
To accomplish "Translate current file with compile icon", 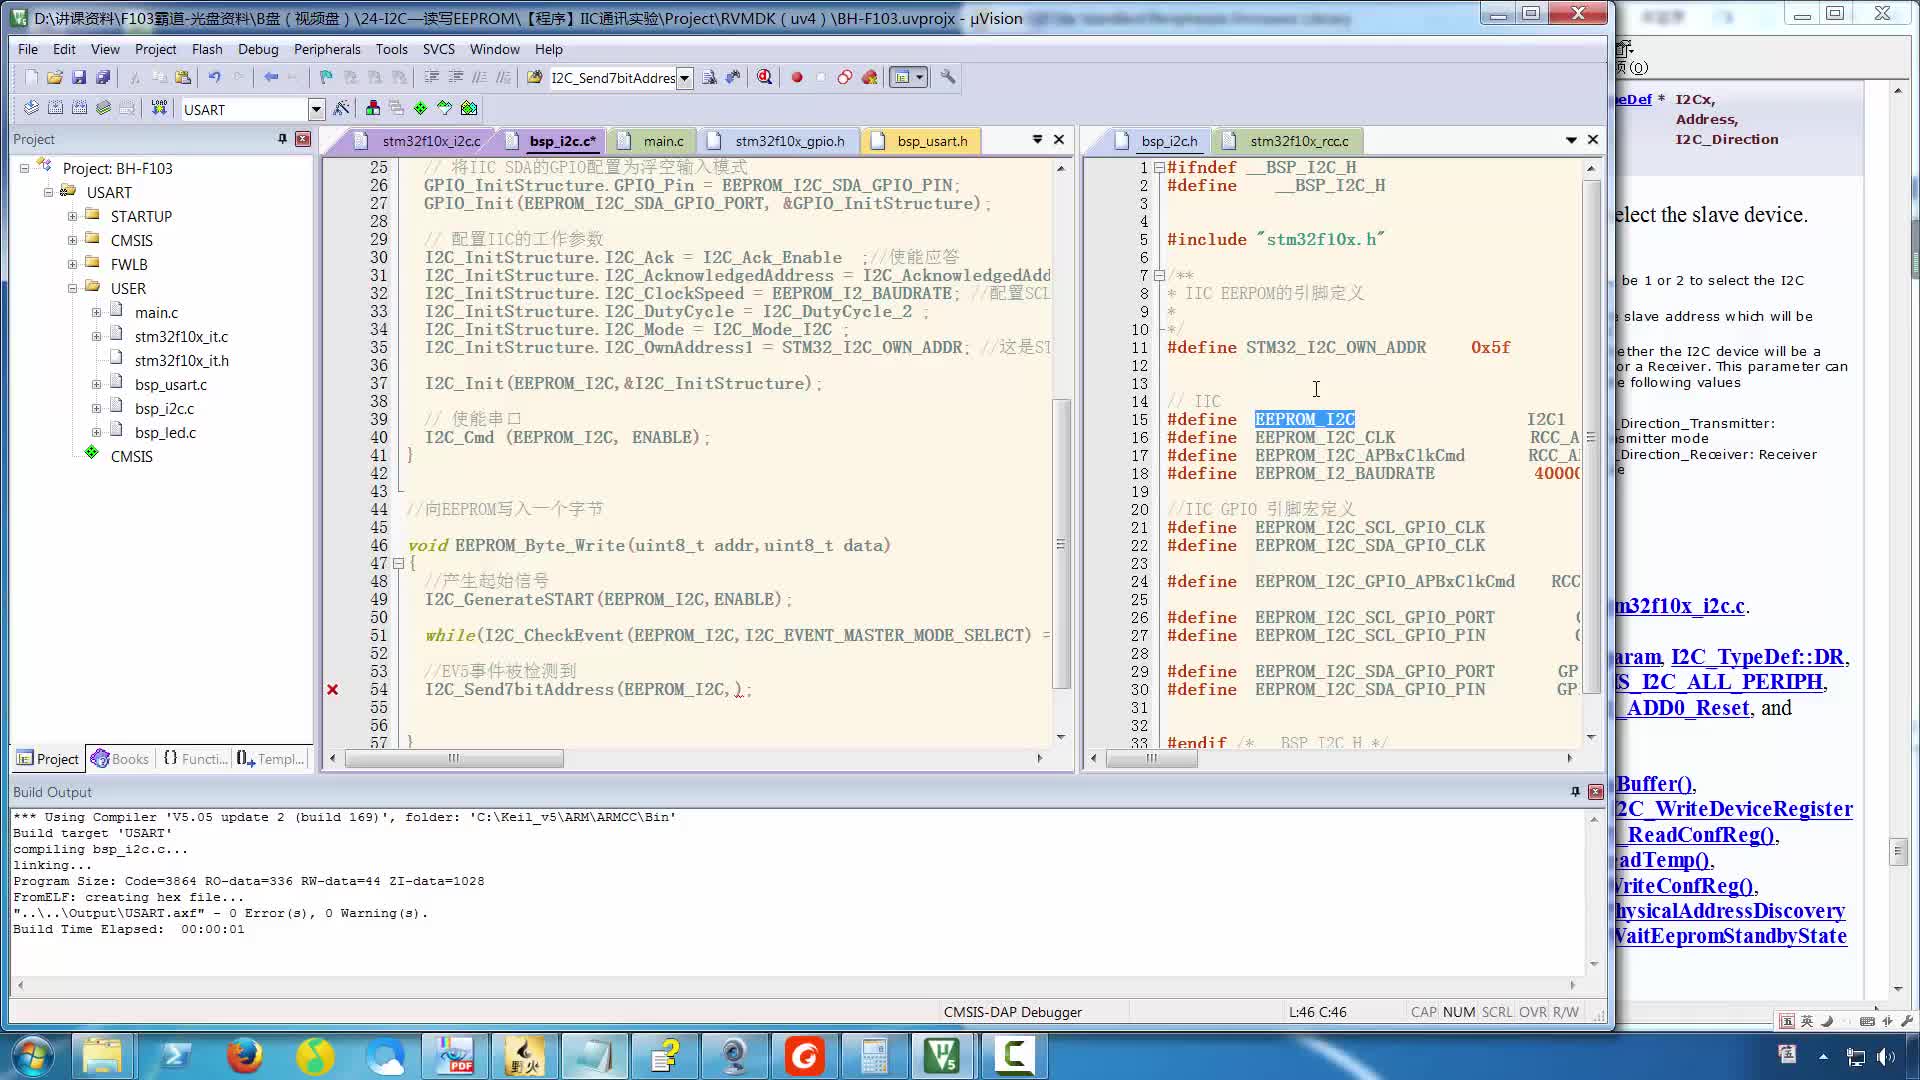I will pos(31,108).
